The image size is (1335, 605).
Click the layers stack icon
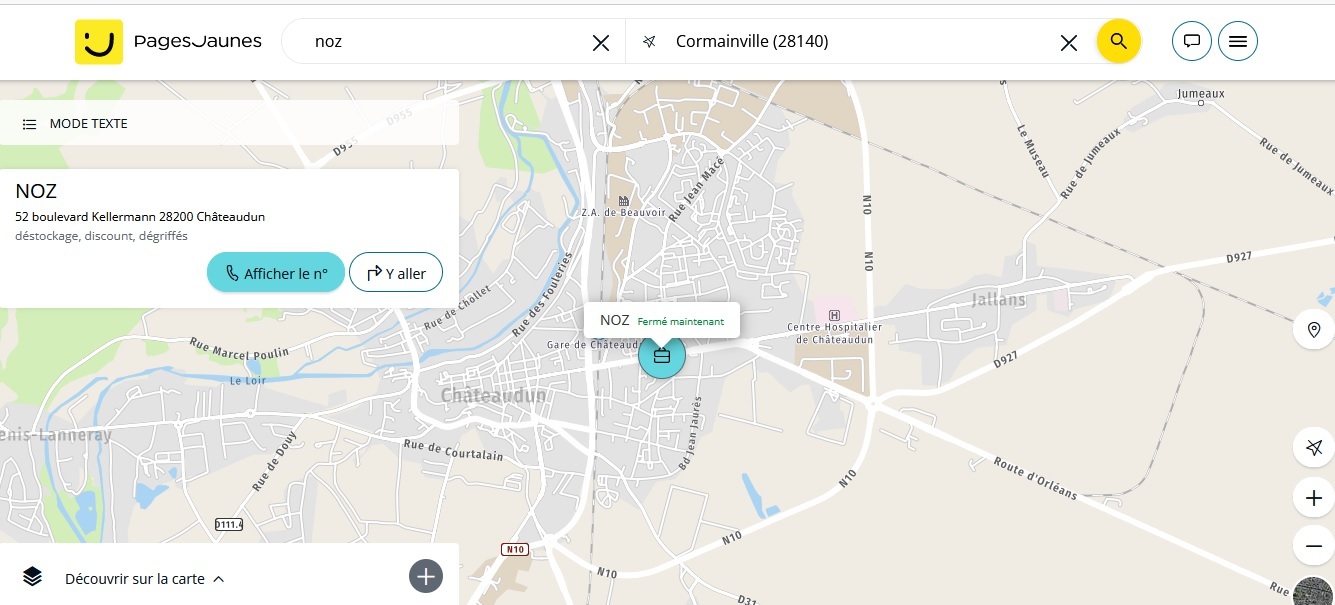pyautogui.click(x=32, y=576)
